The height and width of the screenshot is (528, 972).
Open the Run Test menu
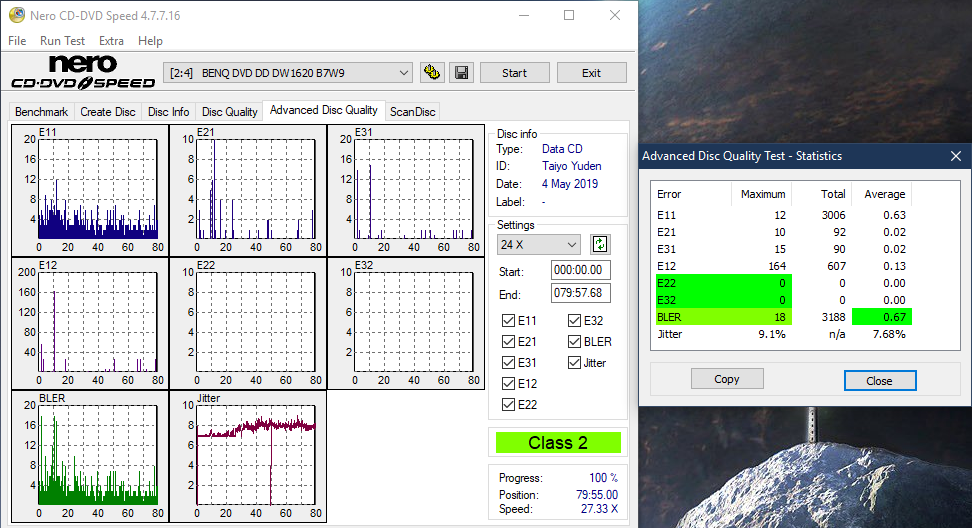pos(62,41)
